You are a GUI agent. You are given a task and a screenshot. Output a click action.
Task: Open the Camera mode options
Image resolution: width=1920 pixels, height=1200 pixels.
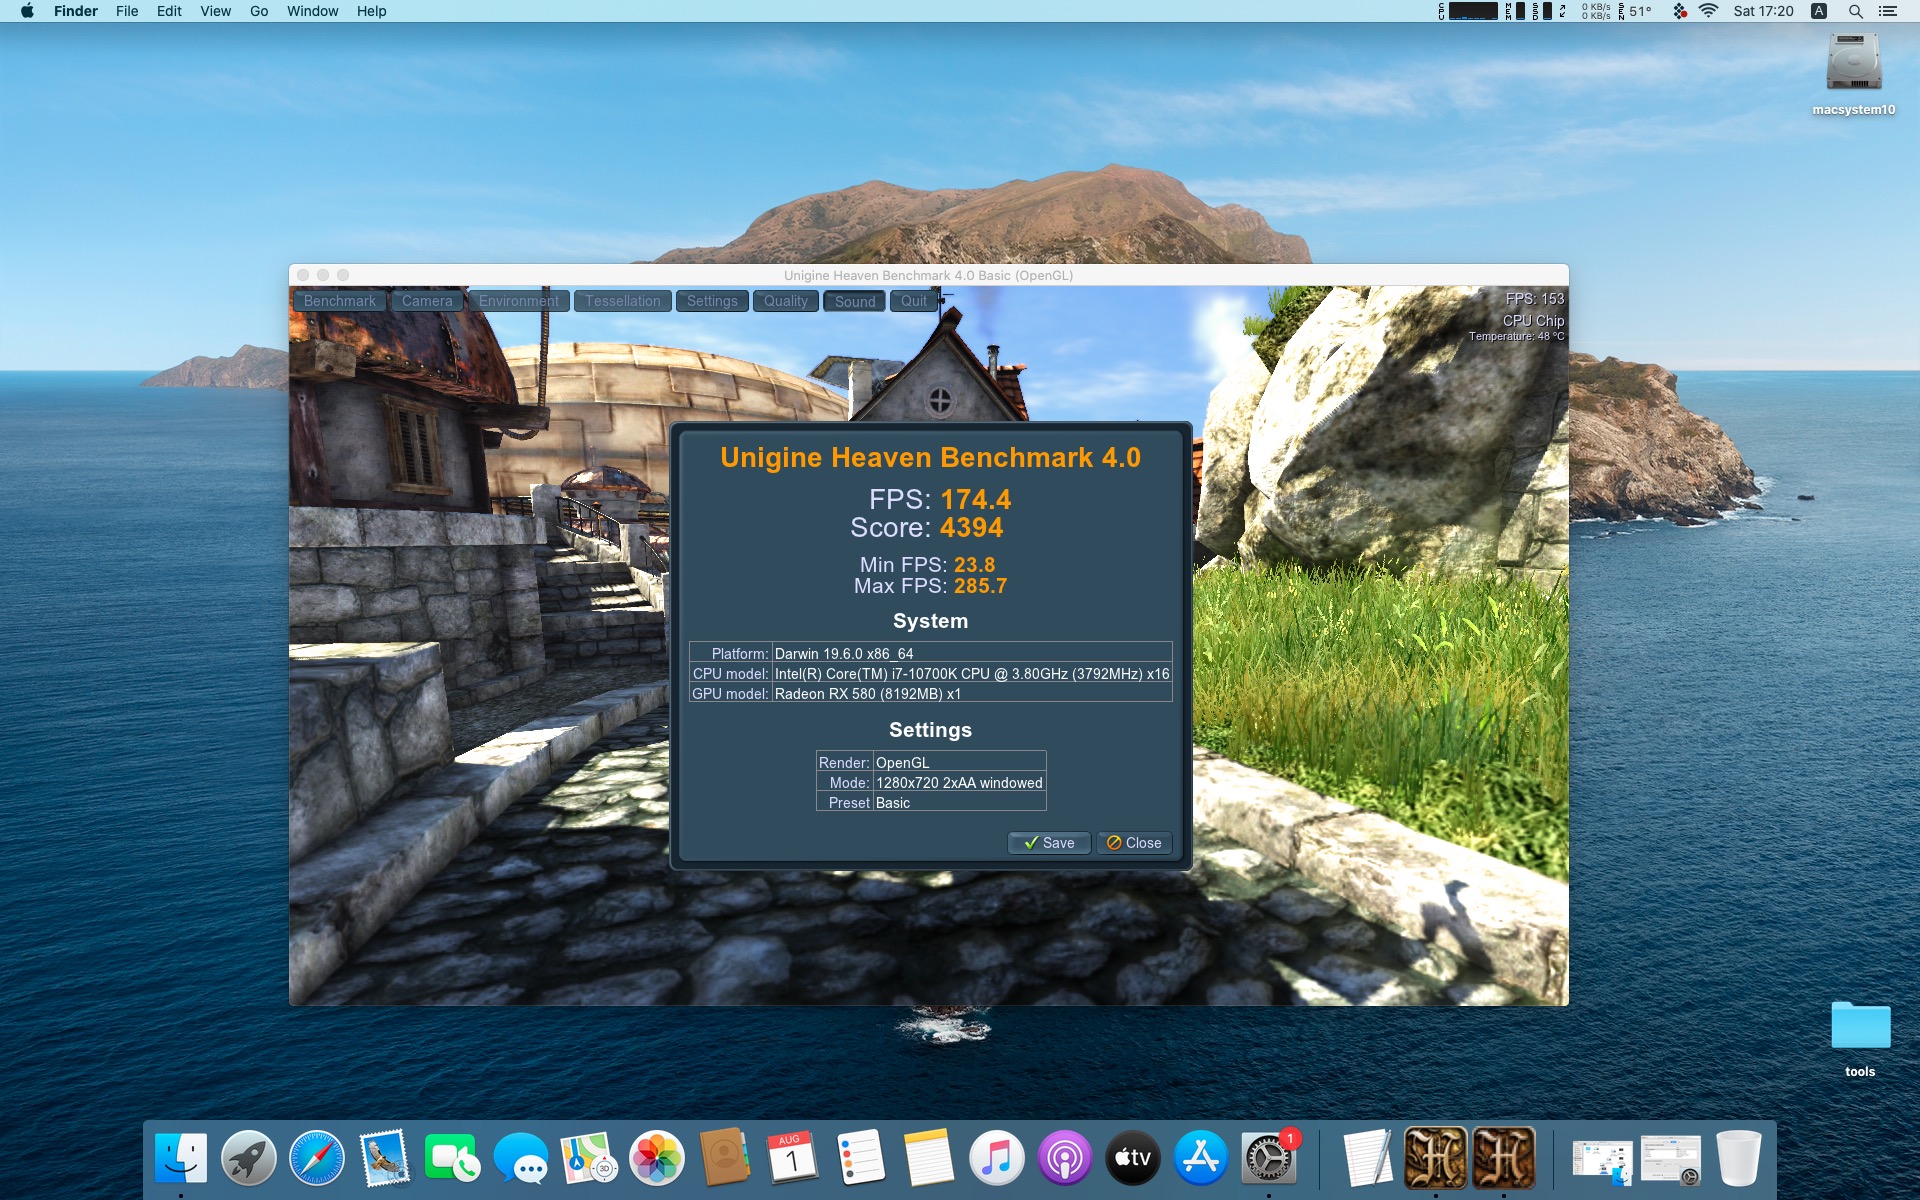point(427,301)
